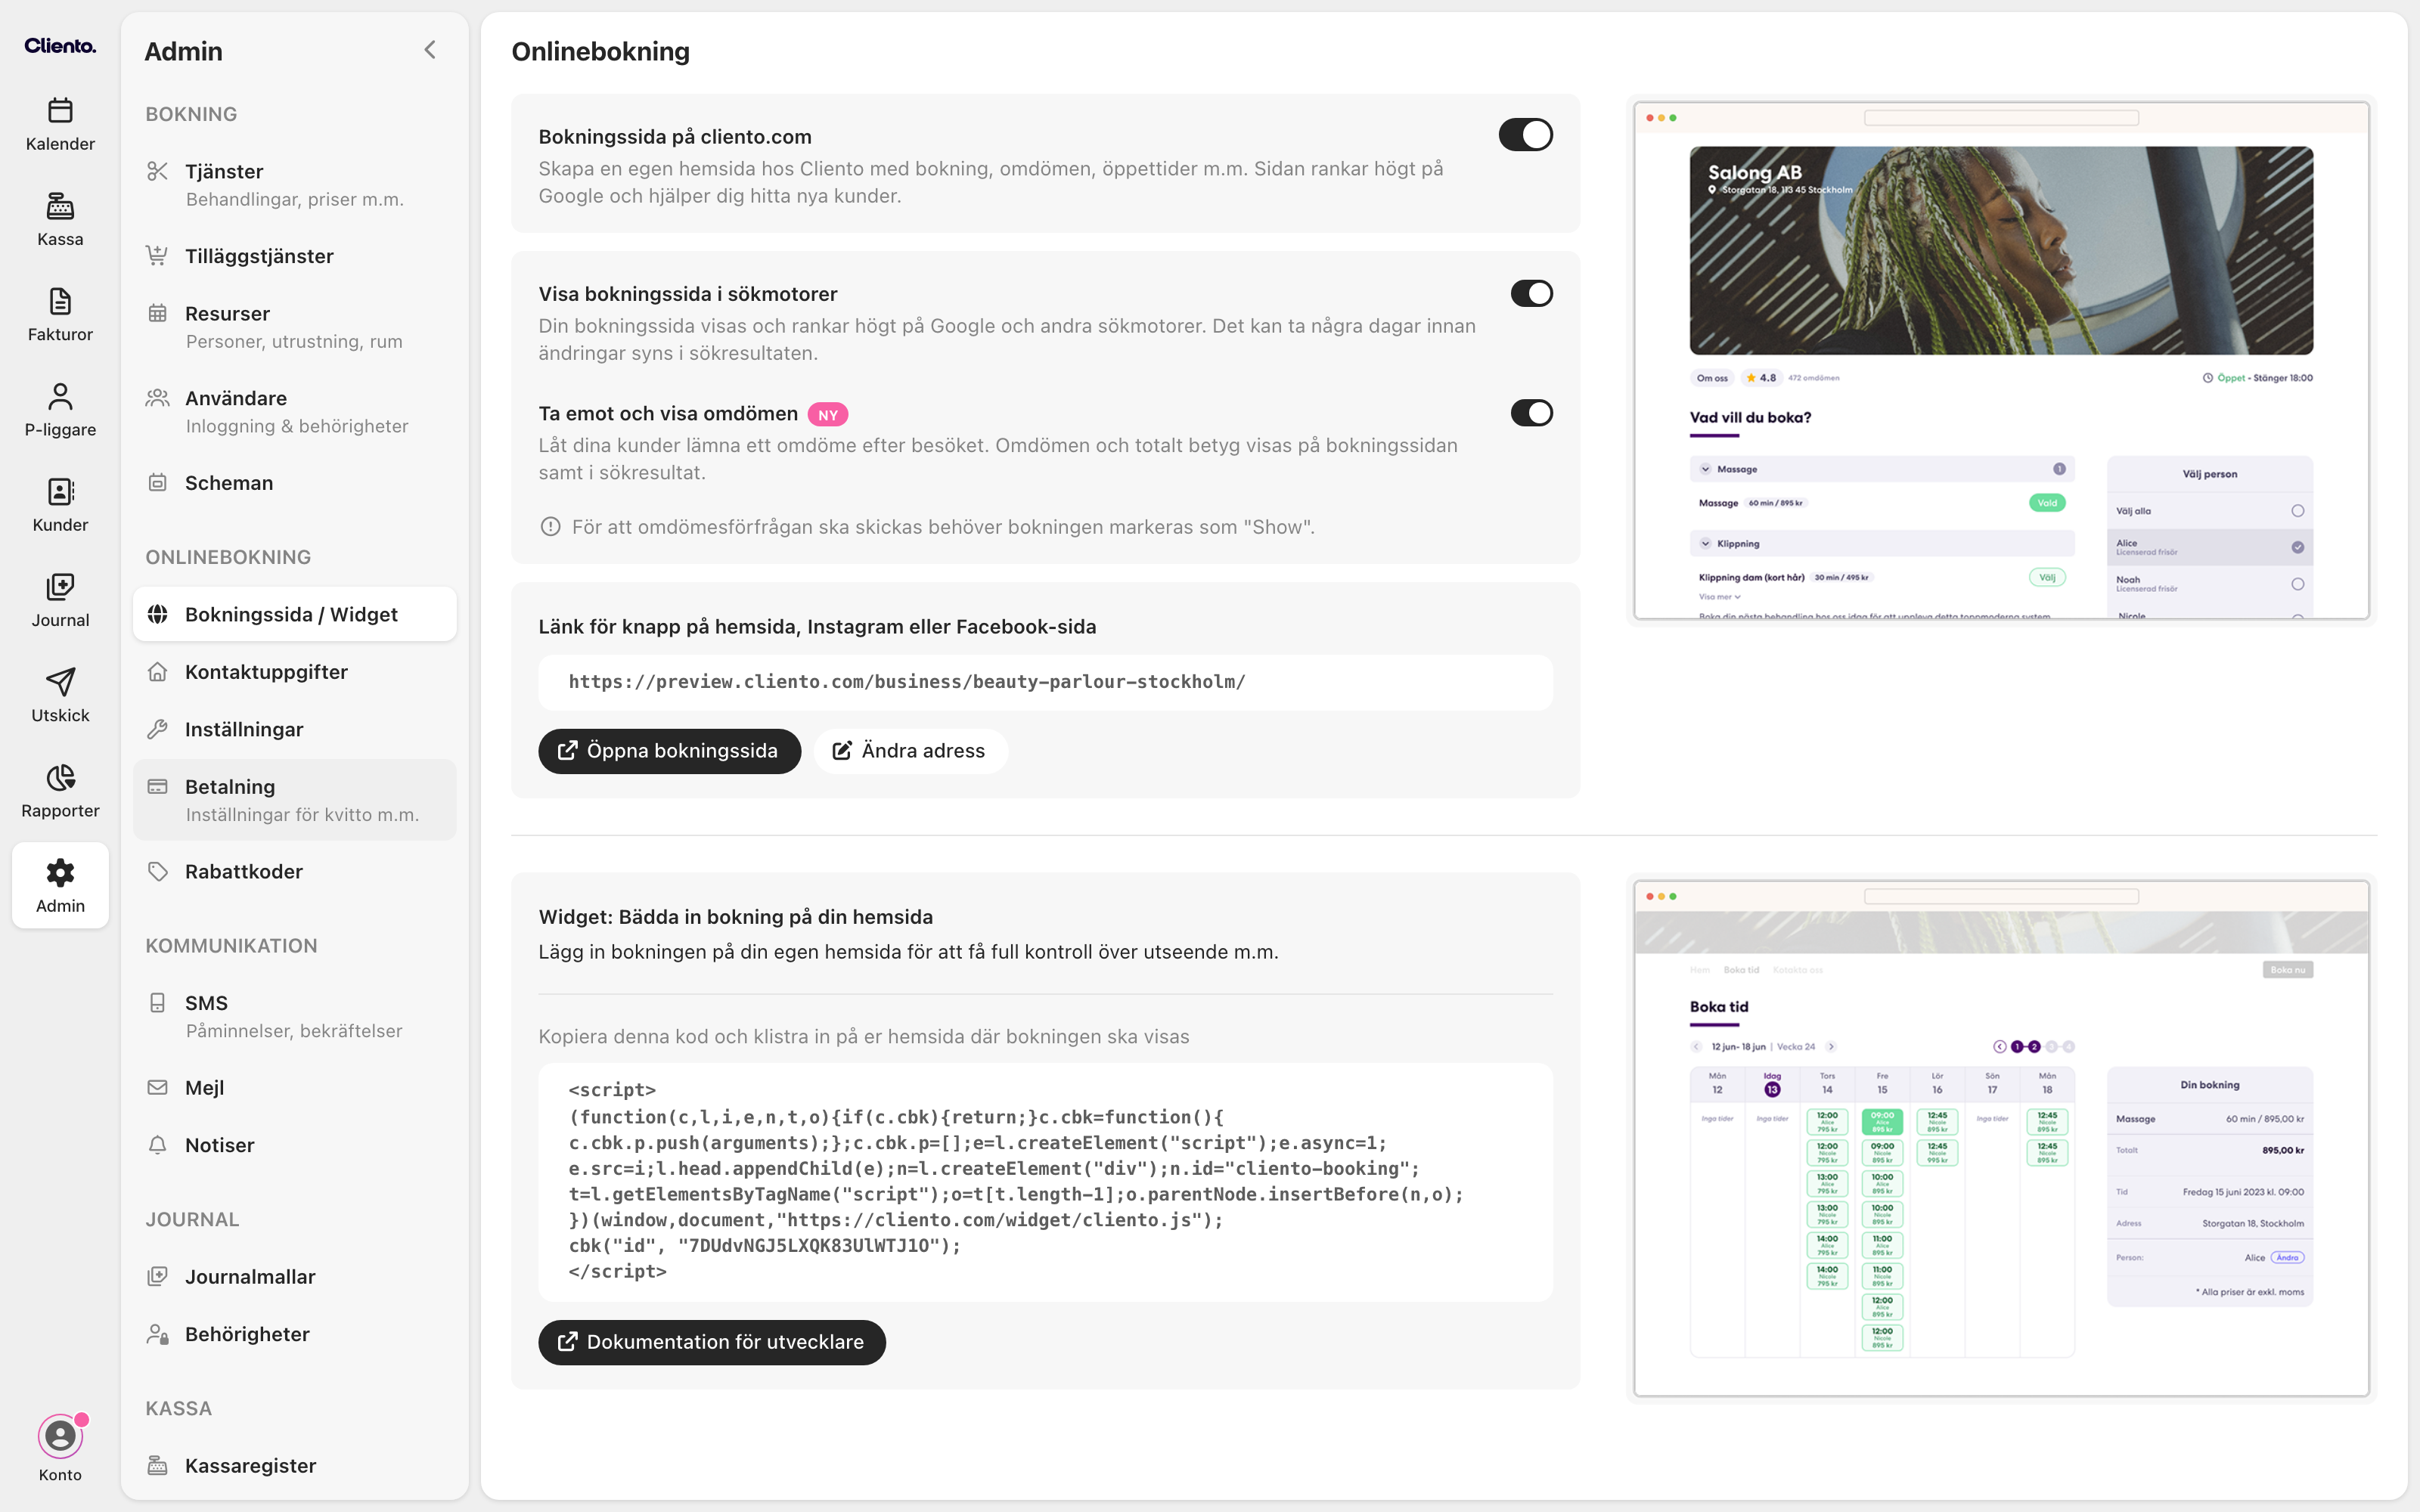
Task: Open the P-liggare person icon
Action: [x=60, y=396]
